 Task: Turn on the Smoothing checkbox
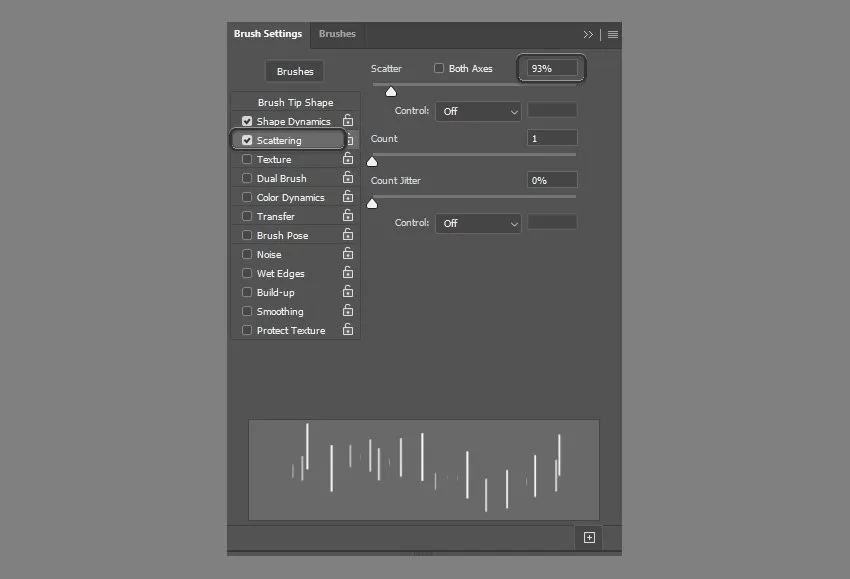(247, 312)
